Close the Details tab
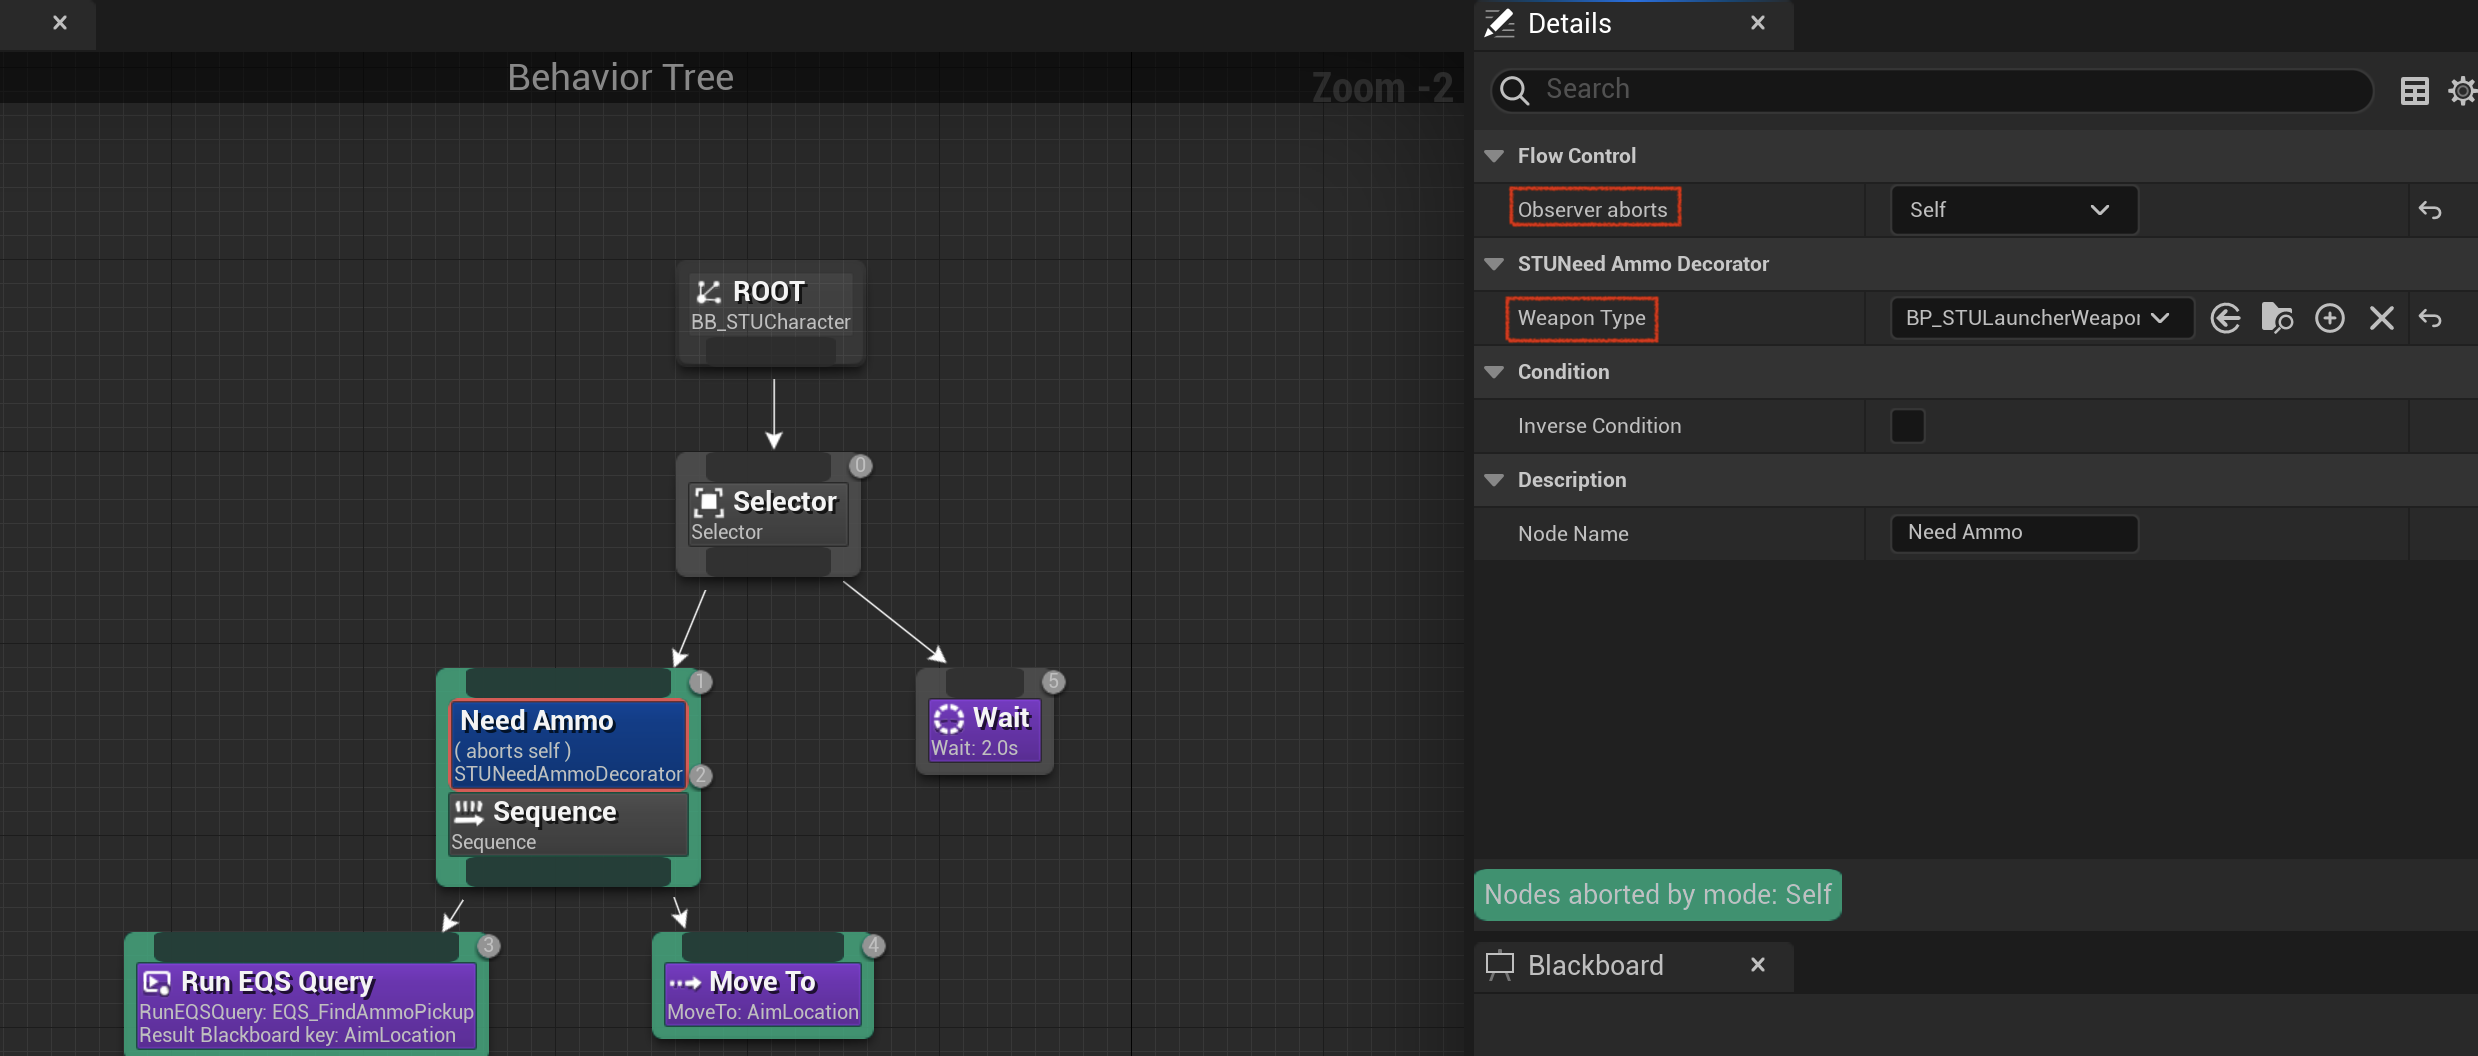2478x1056 pixels. pyautogui.click(x=1758, y=23)
